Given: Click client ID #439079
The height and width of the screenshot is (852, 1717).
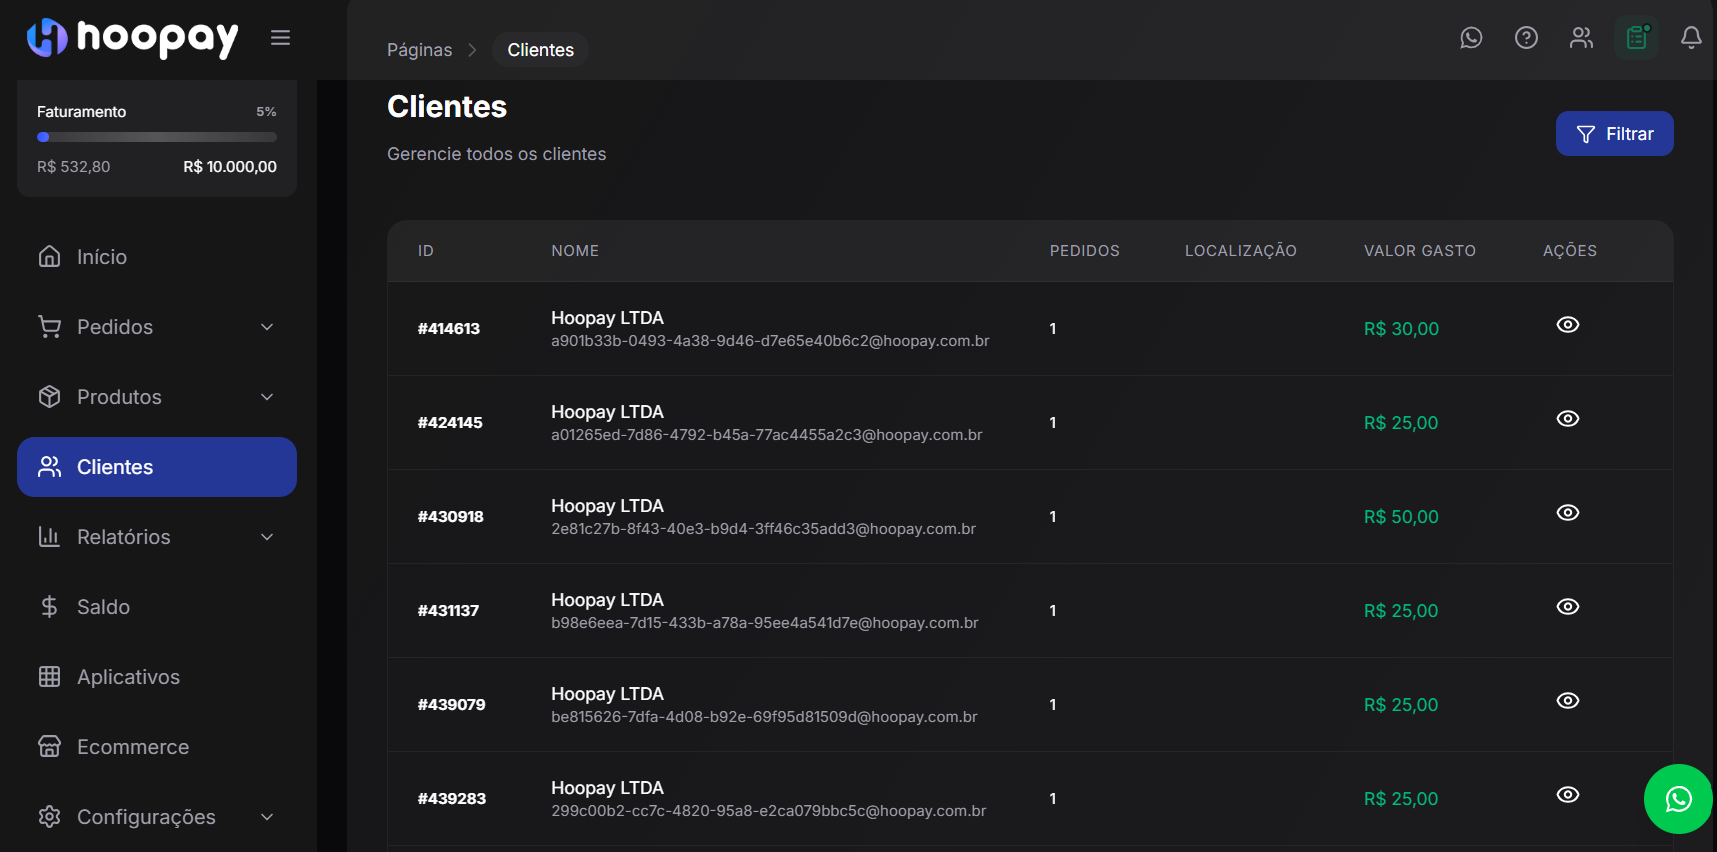Looking at the screenshot, I should click(452, 705).
